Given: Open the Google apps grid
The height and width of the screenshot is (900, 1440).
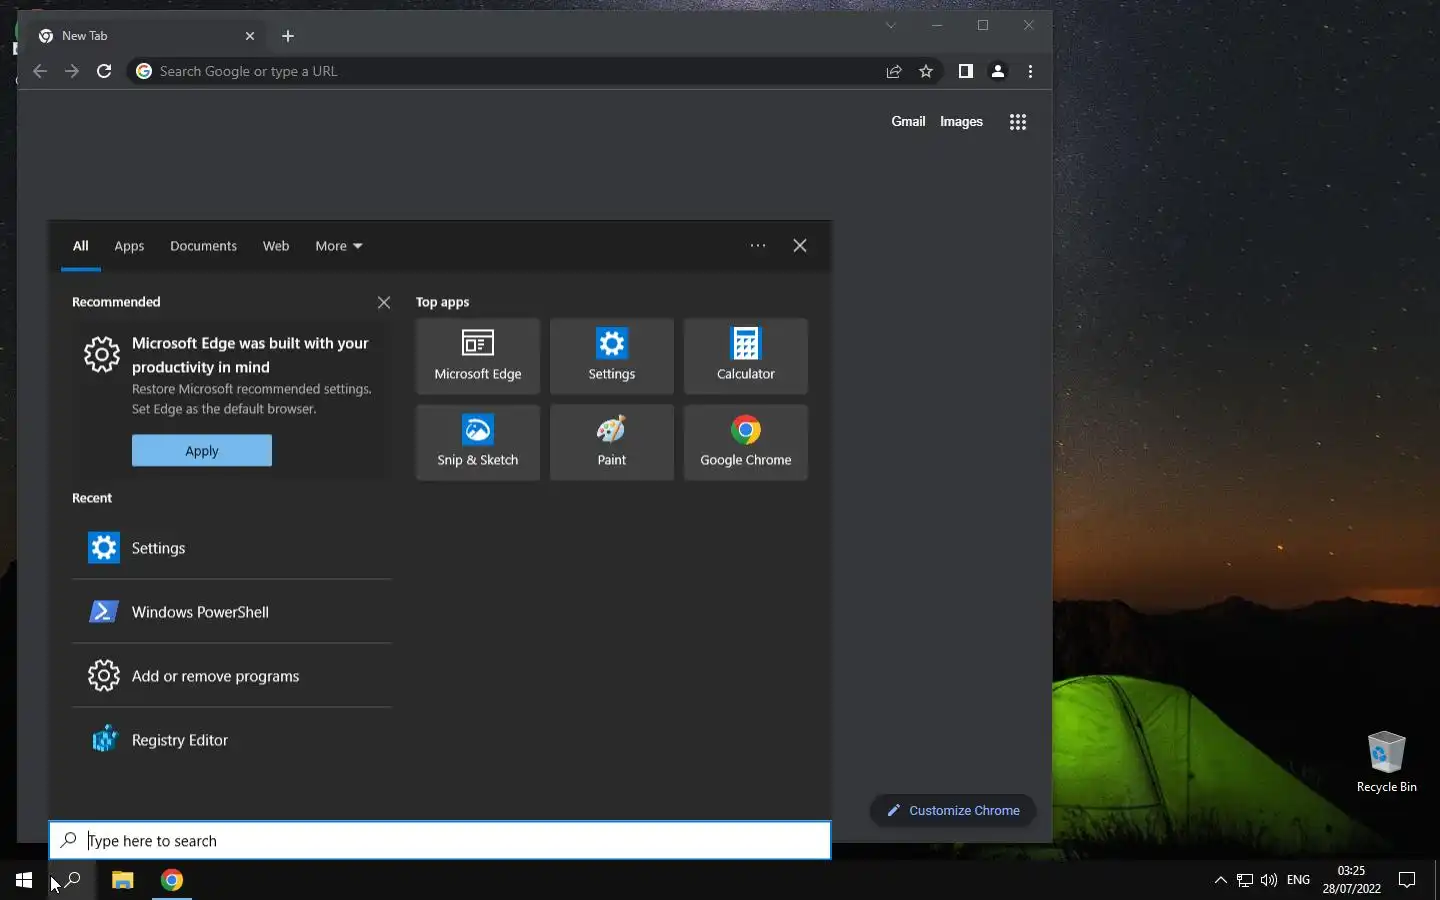Looking at the screenshot, I should pyautogui.click(x=1018, y=122).
